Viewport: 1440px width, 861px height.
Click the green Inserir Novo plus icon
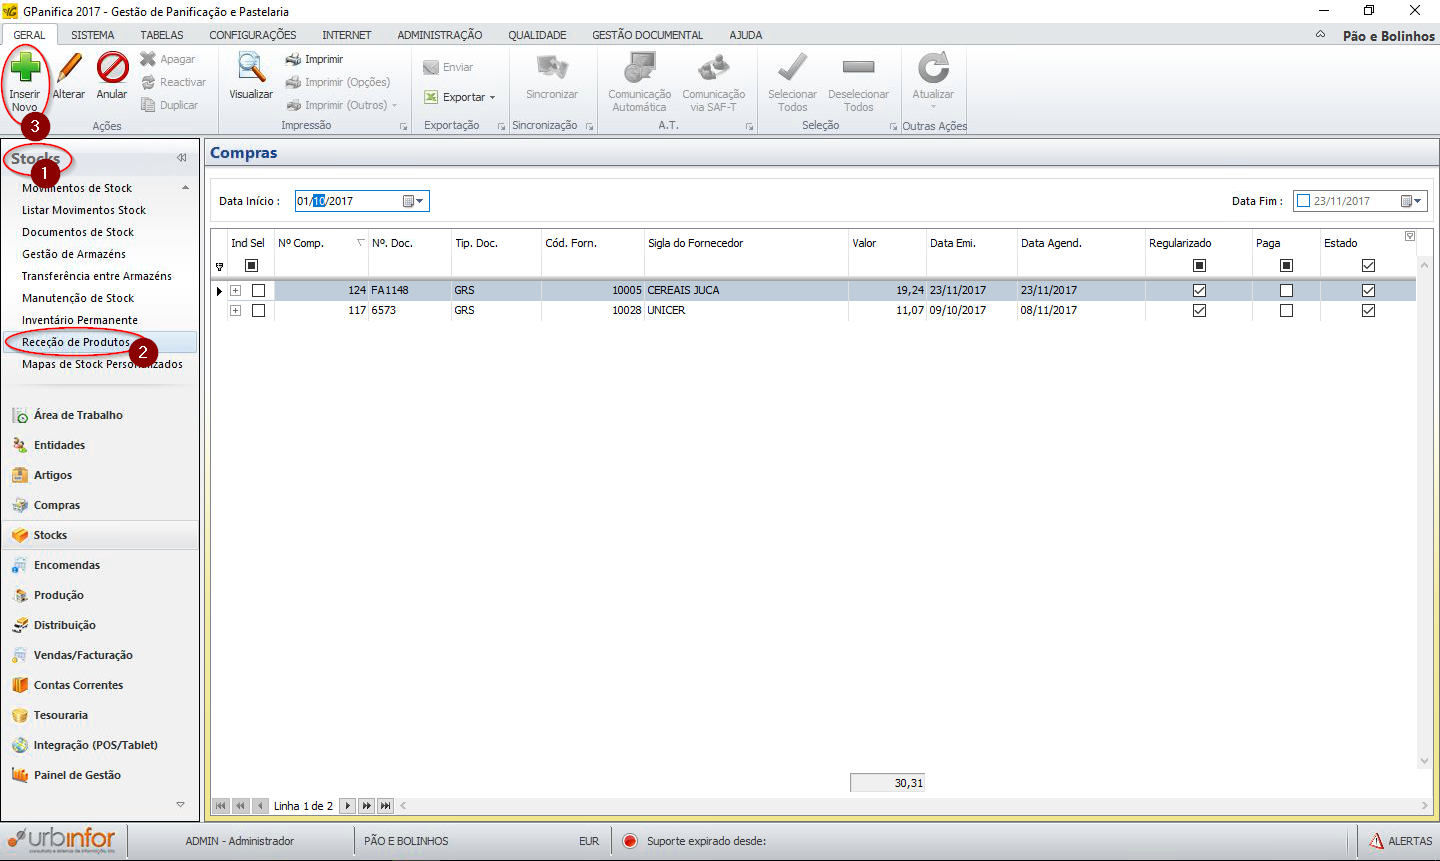point(25,68)
